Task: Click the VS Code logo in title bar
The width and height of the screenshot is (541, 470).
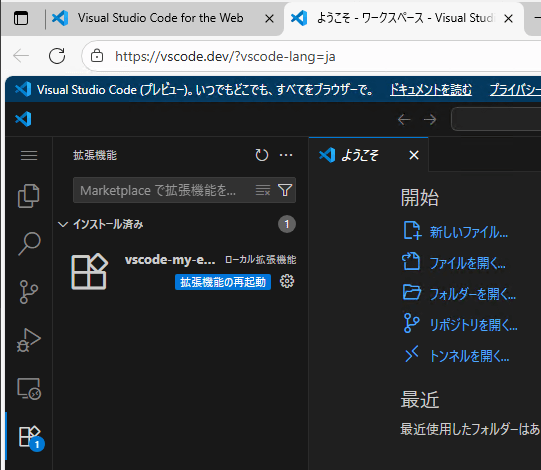Action: pyautogui.click(x=23, y=119)
